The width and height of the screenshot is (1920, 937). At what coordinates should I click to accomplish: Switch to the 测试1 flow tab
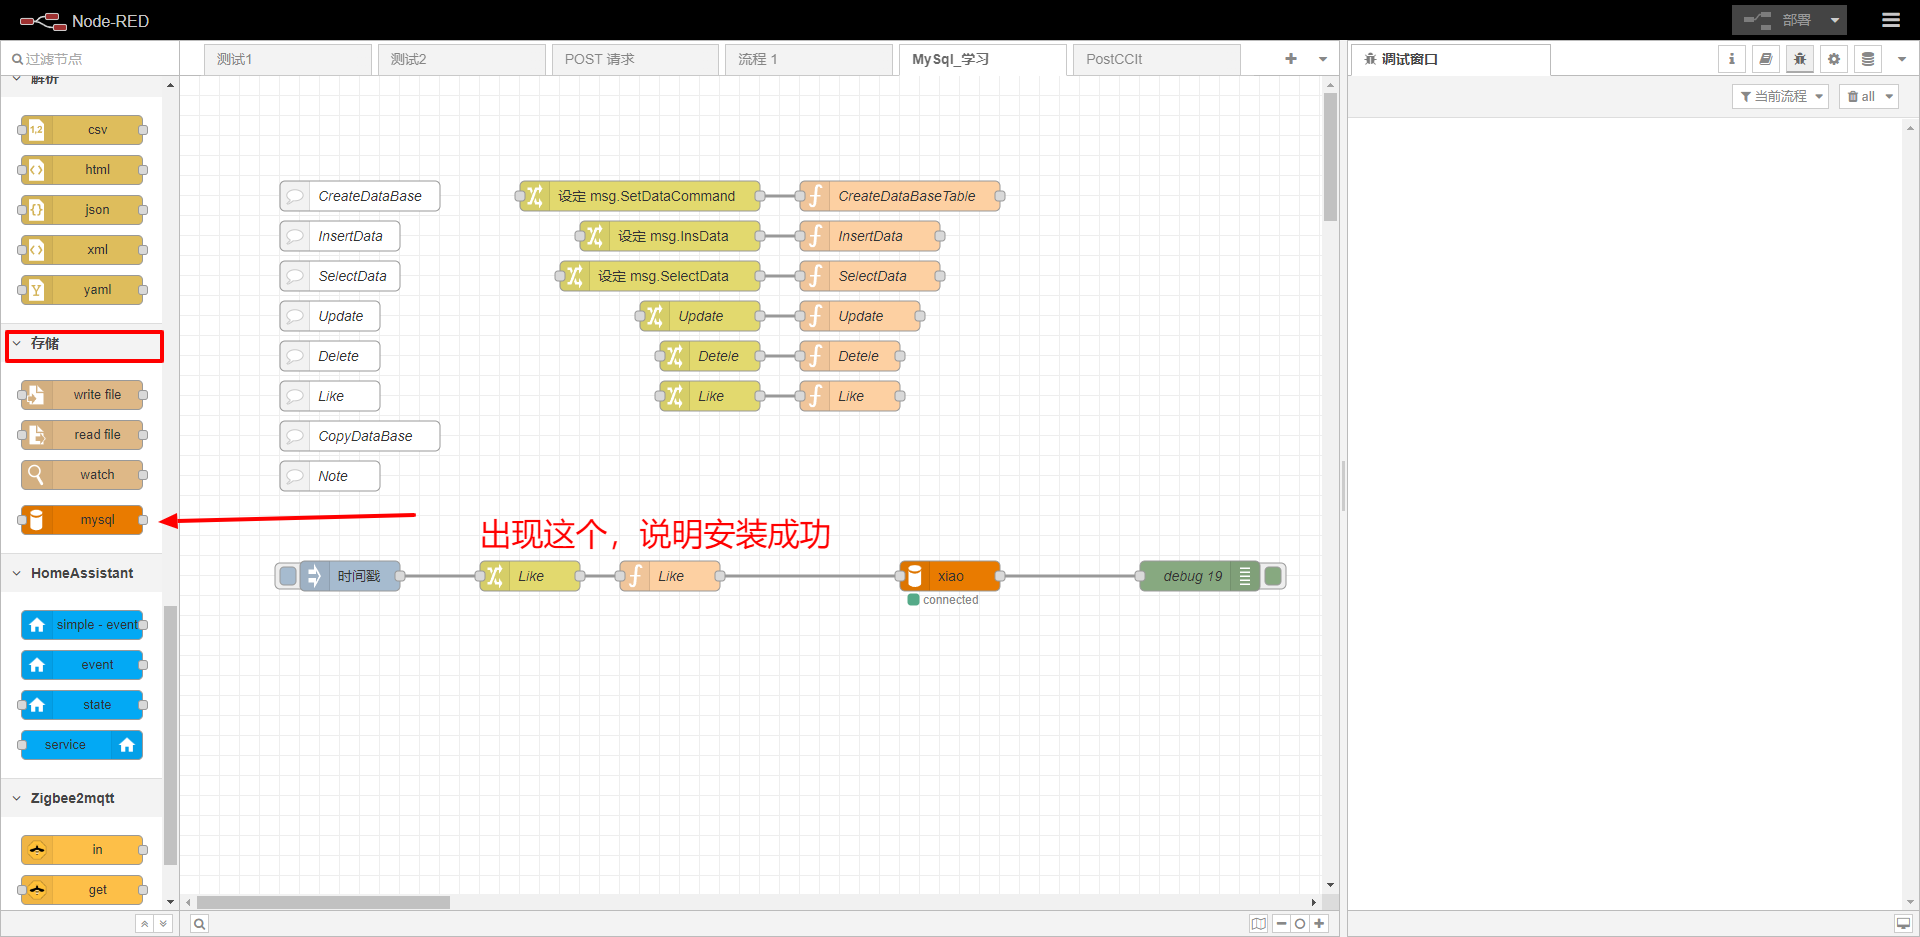[x=288, y=59]
